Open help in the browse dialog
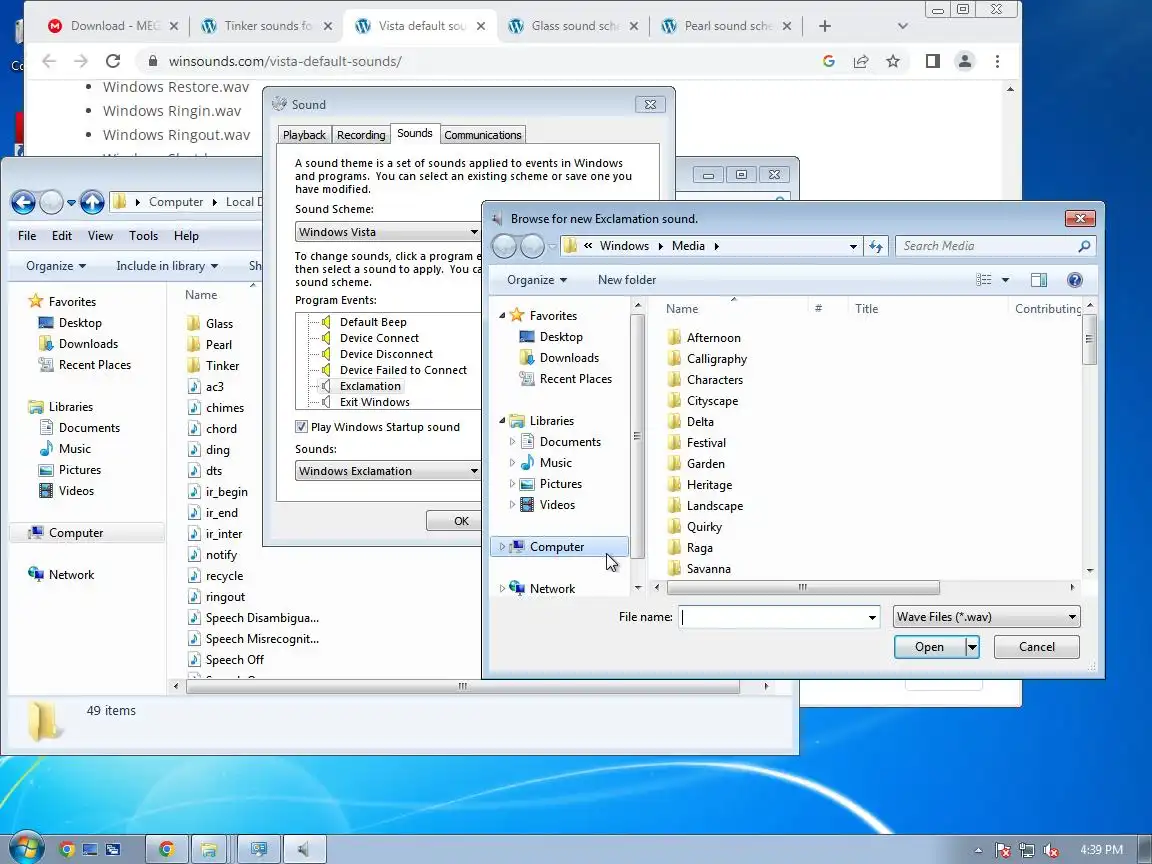The width and height of the screenshot is (1152, 864). pyautogui.click(x=1074, y=280)
